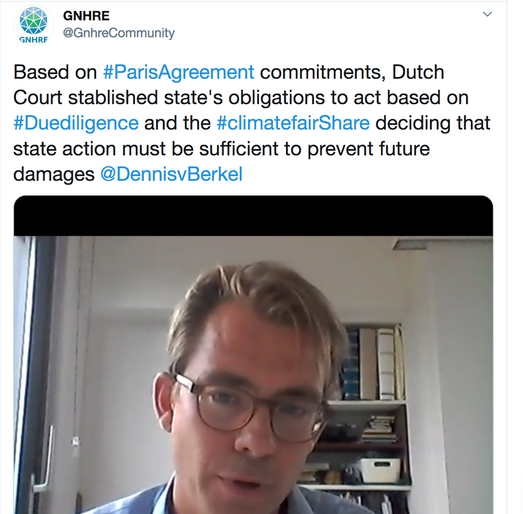Visit the @GnhreCommunity handle
523x514 pixels.
(x=119, y=33)
